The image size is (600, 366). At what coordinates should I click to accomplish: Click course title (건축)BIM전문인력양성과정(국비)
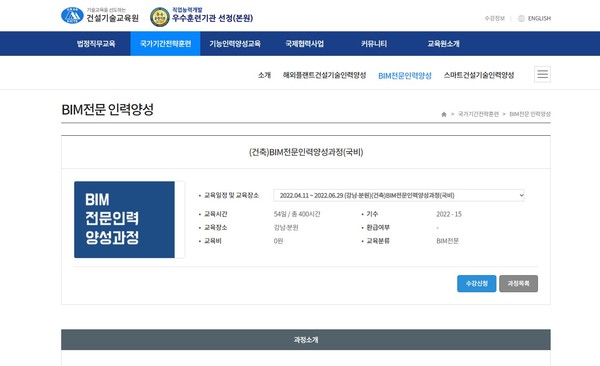pos(306,152)
